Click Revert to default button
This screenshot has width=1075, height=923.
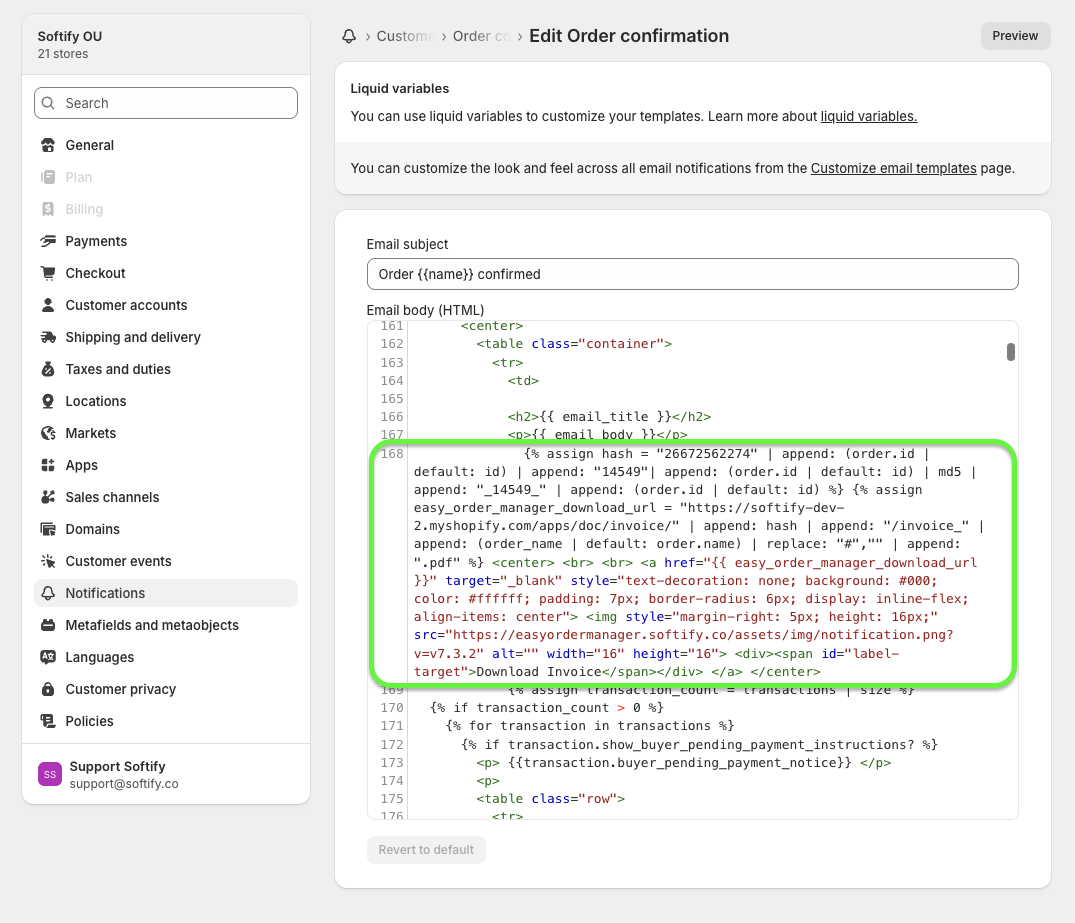[426, 850]
